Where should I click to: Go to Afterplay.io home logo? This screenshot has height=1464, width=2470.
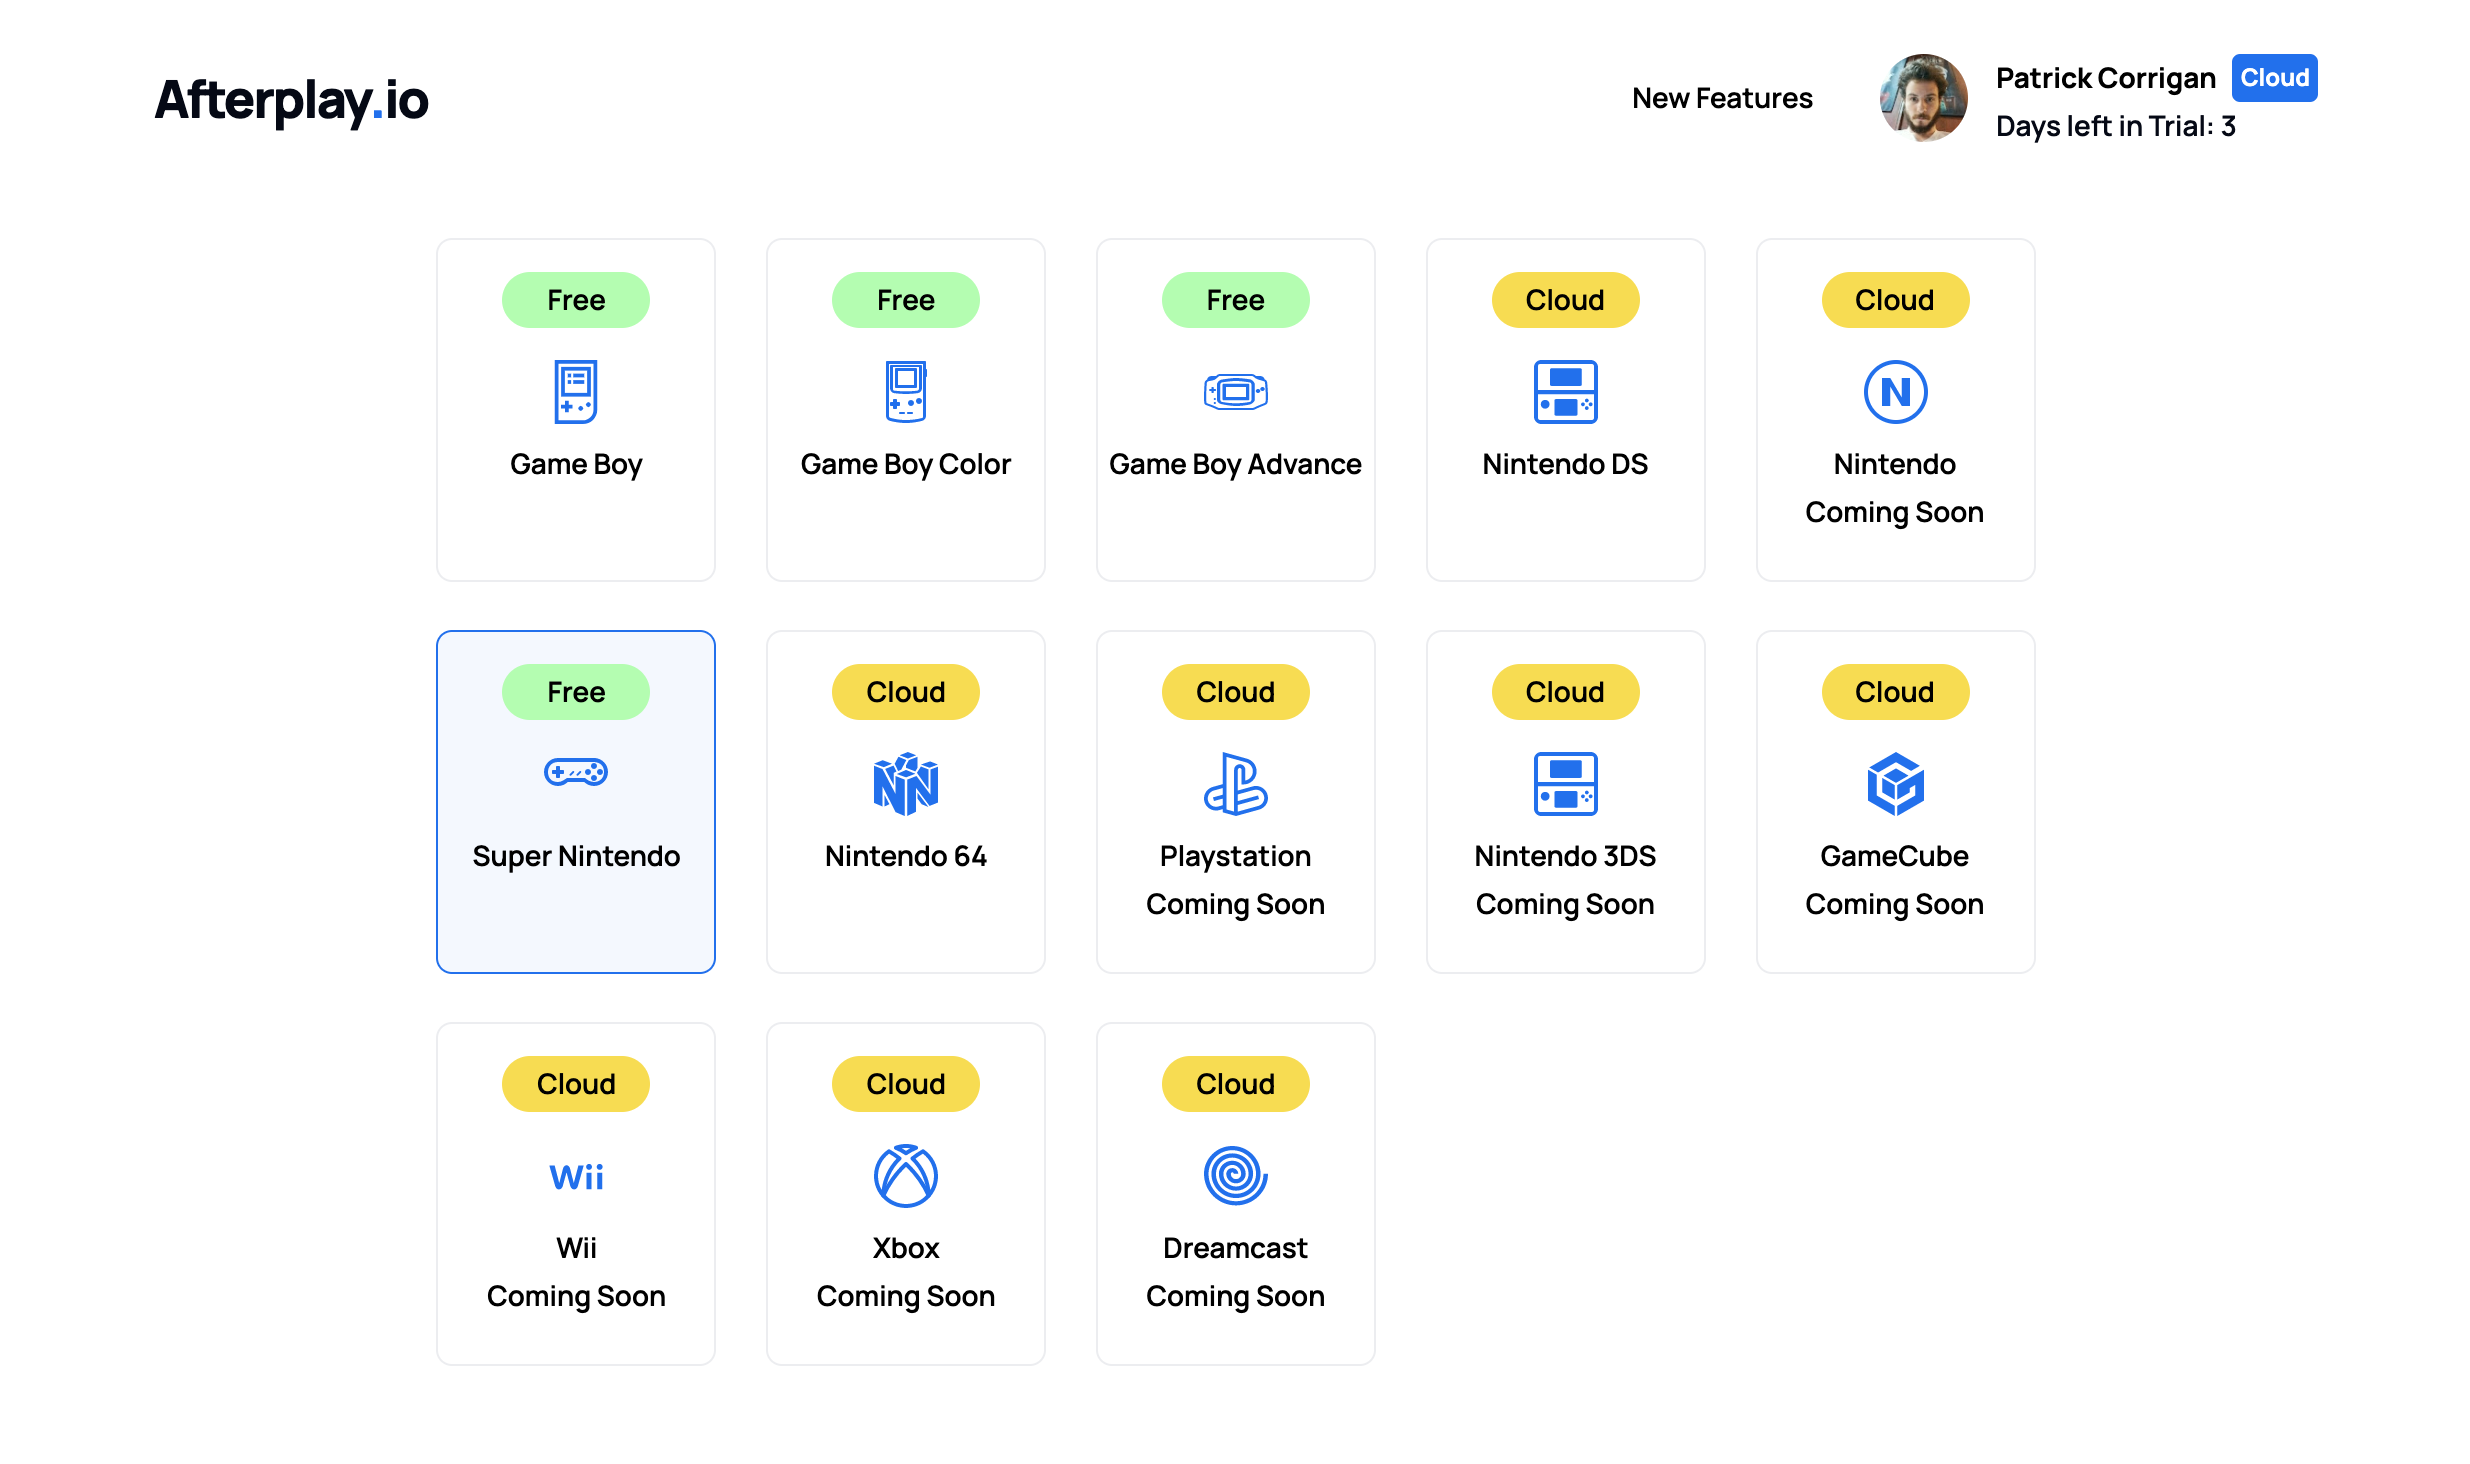click(292, 100)
